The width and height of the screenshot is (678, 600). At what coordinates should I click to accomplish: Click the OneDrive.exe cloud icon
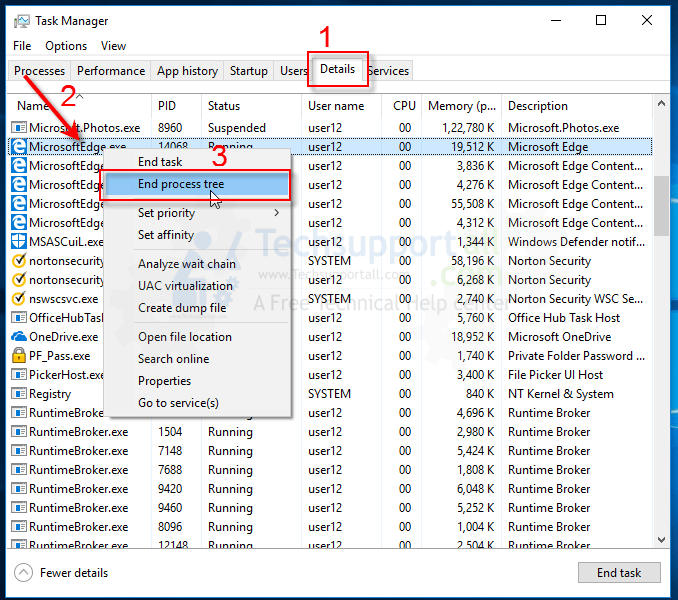19,336
